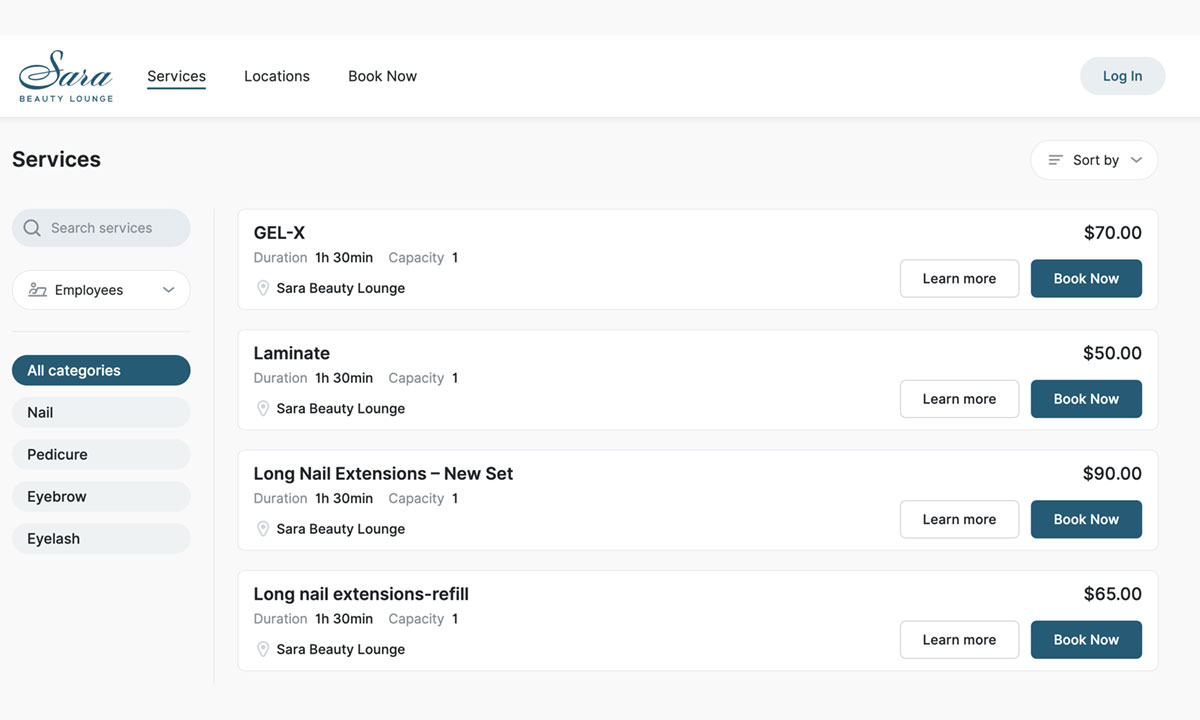Learn more about the Laminate service
Viewport: 1200px width, 720px height.
point(959,399)
